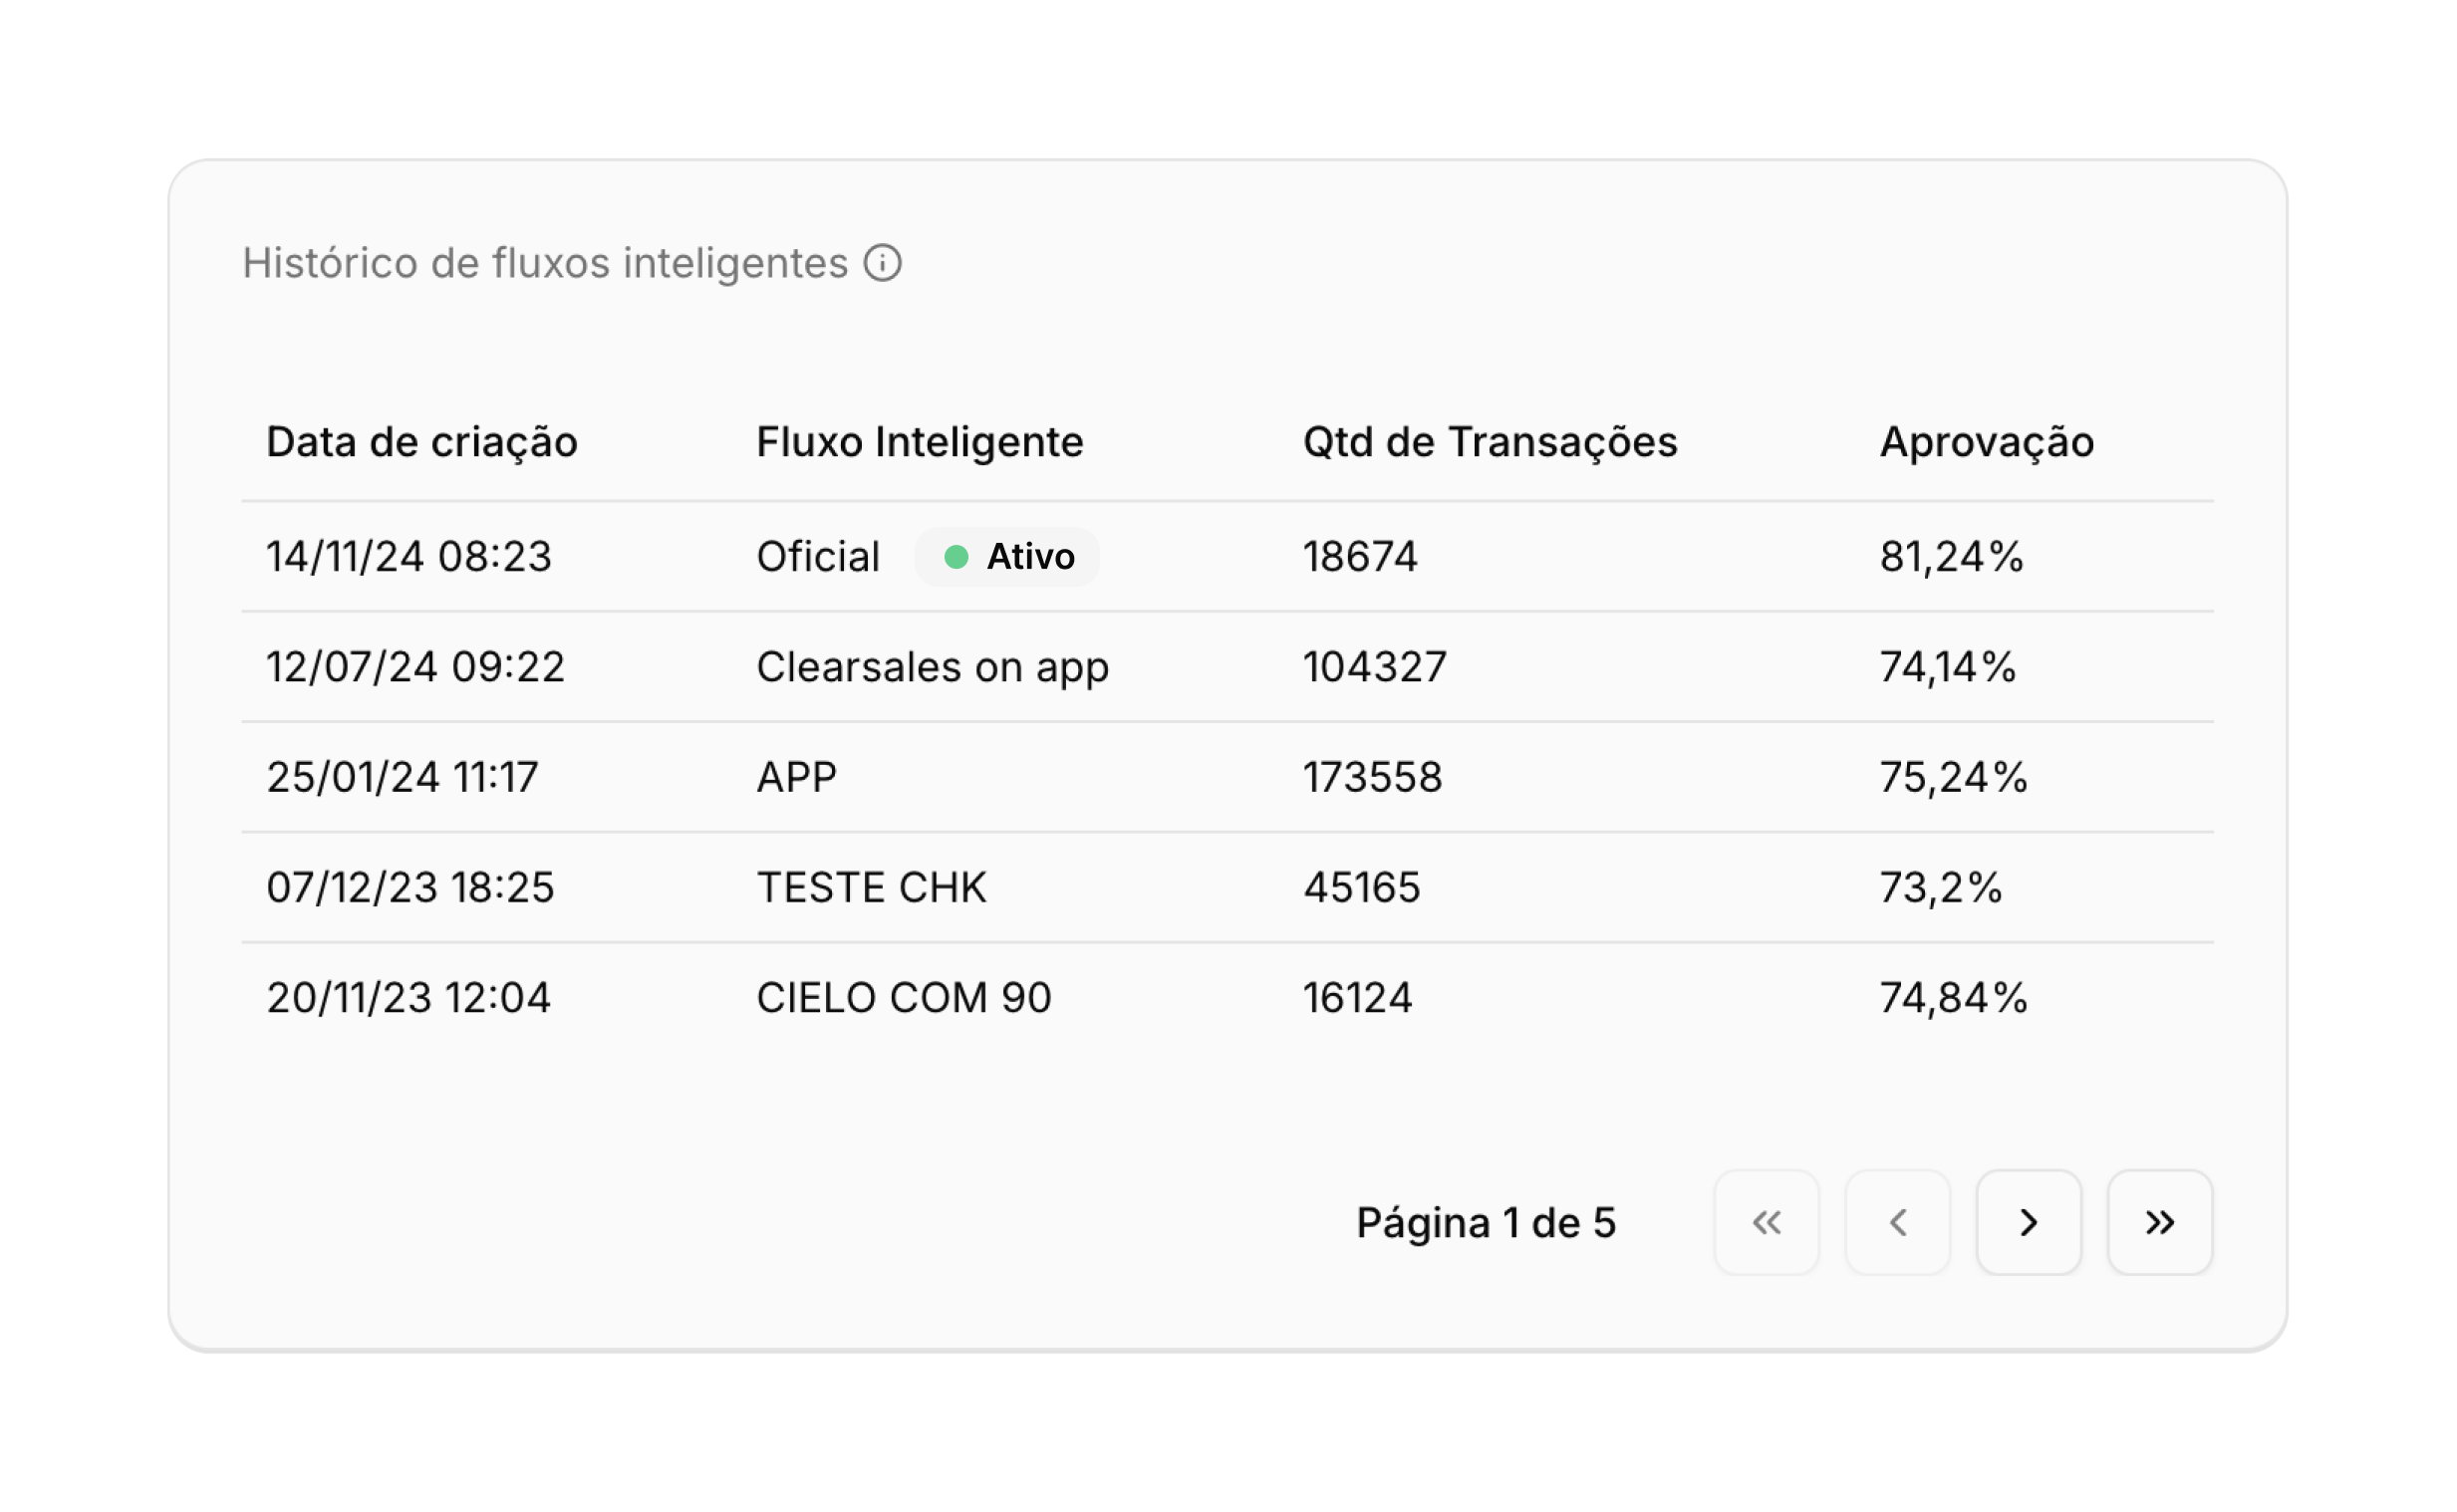Click the Histórico de fluxos inteligentes title

pos(545,263)
